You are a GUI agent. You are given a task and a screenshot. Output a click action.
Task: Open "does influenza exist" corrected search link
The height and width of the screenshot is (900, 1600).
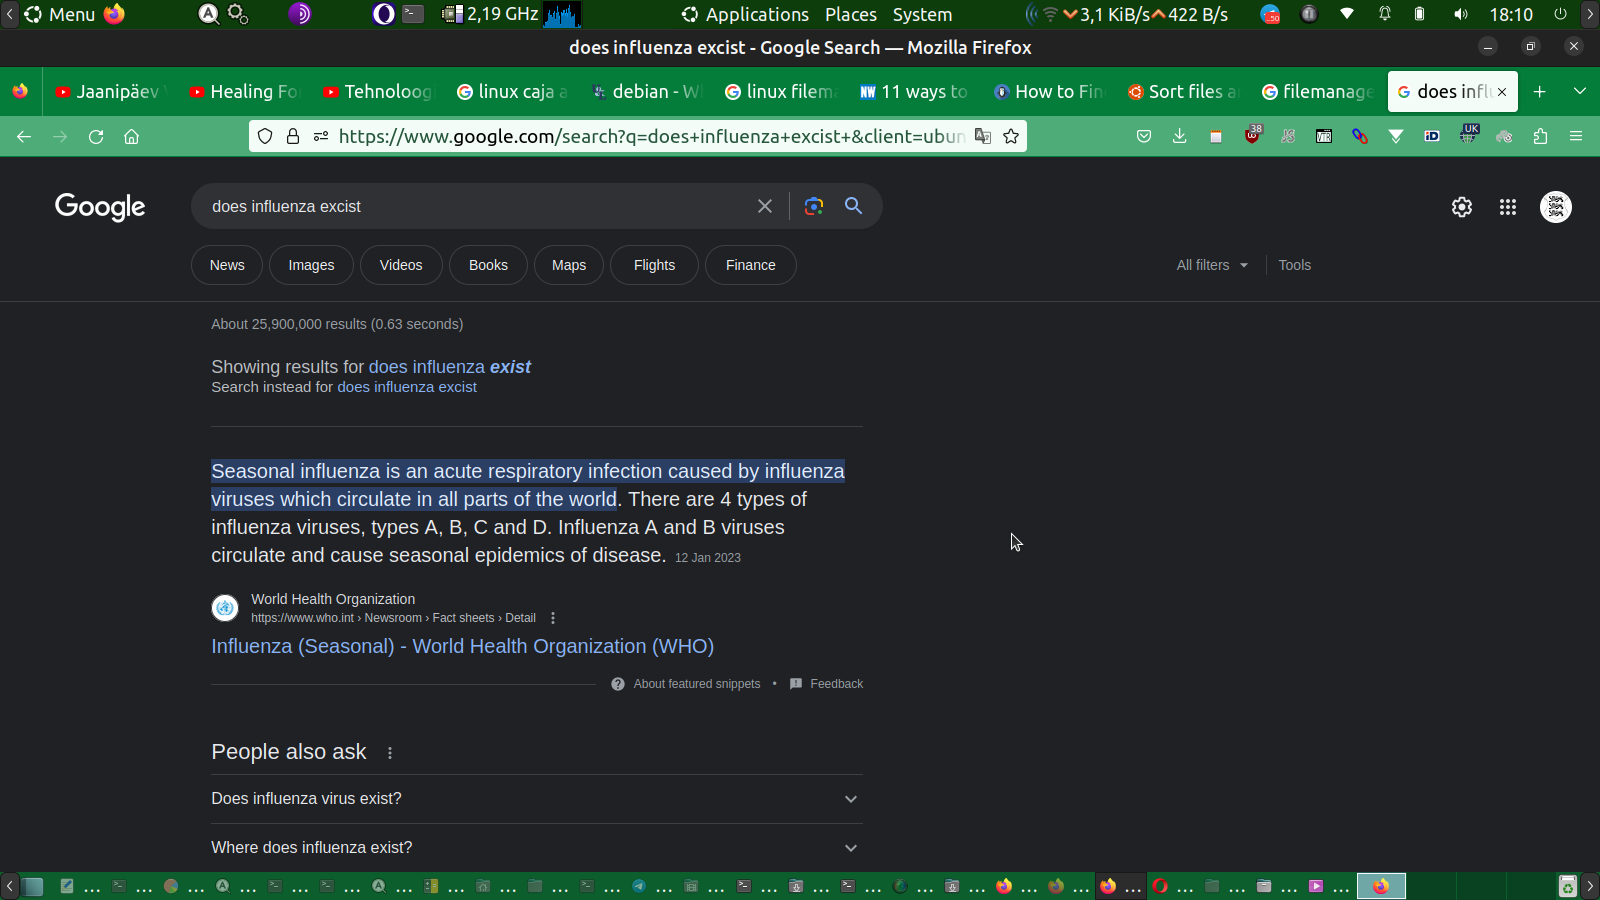click(x=450, y=367)
